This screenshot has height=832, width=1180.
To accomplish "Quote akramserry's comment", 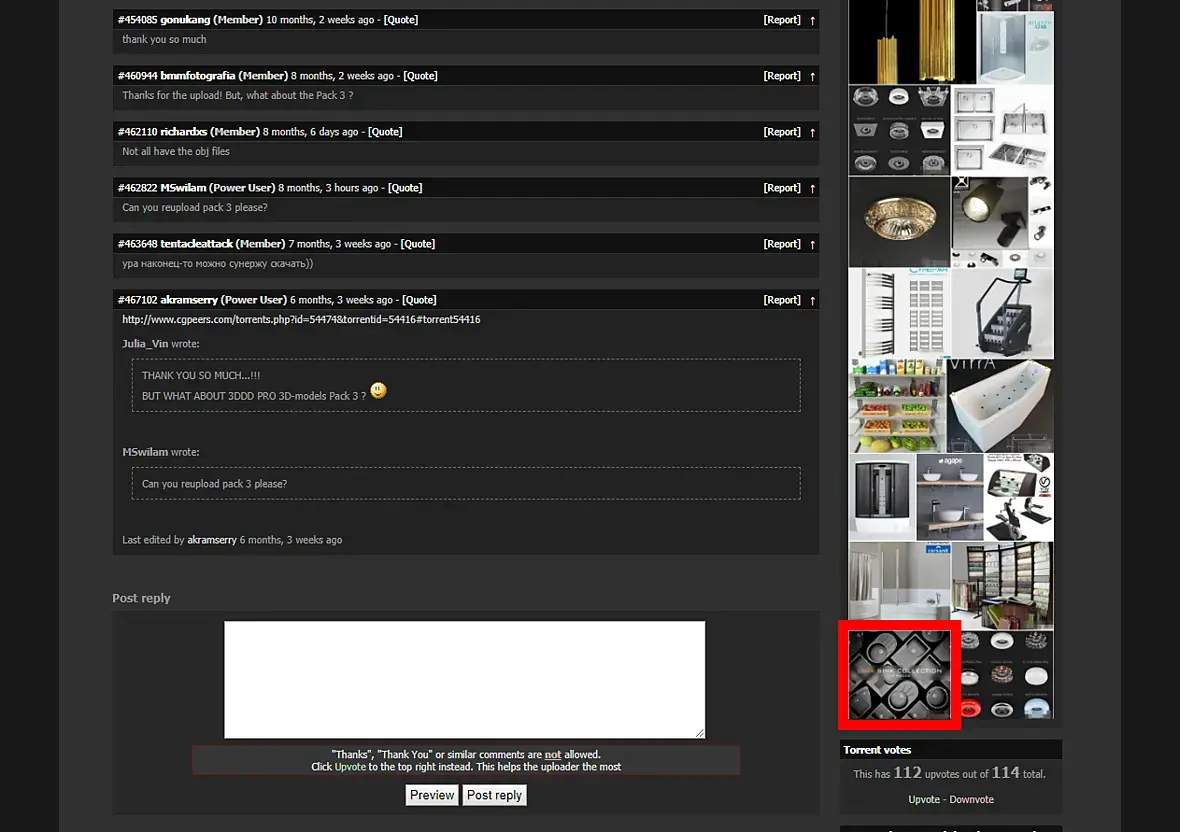I will pyautogui.click(x=419, y=299).
